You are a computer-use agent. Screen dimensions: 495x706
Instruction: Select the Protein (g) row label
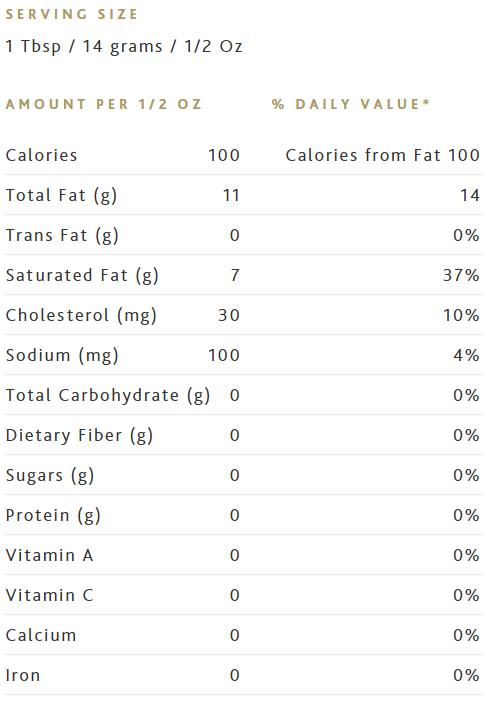pyautogui.click(x=53, y=516)
